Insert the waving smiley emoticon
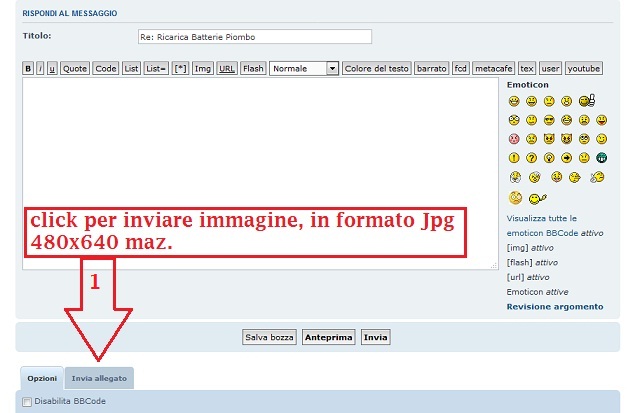This screenshot has height=413, width=628. pyautogui.click(x=536, y=198)
